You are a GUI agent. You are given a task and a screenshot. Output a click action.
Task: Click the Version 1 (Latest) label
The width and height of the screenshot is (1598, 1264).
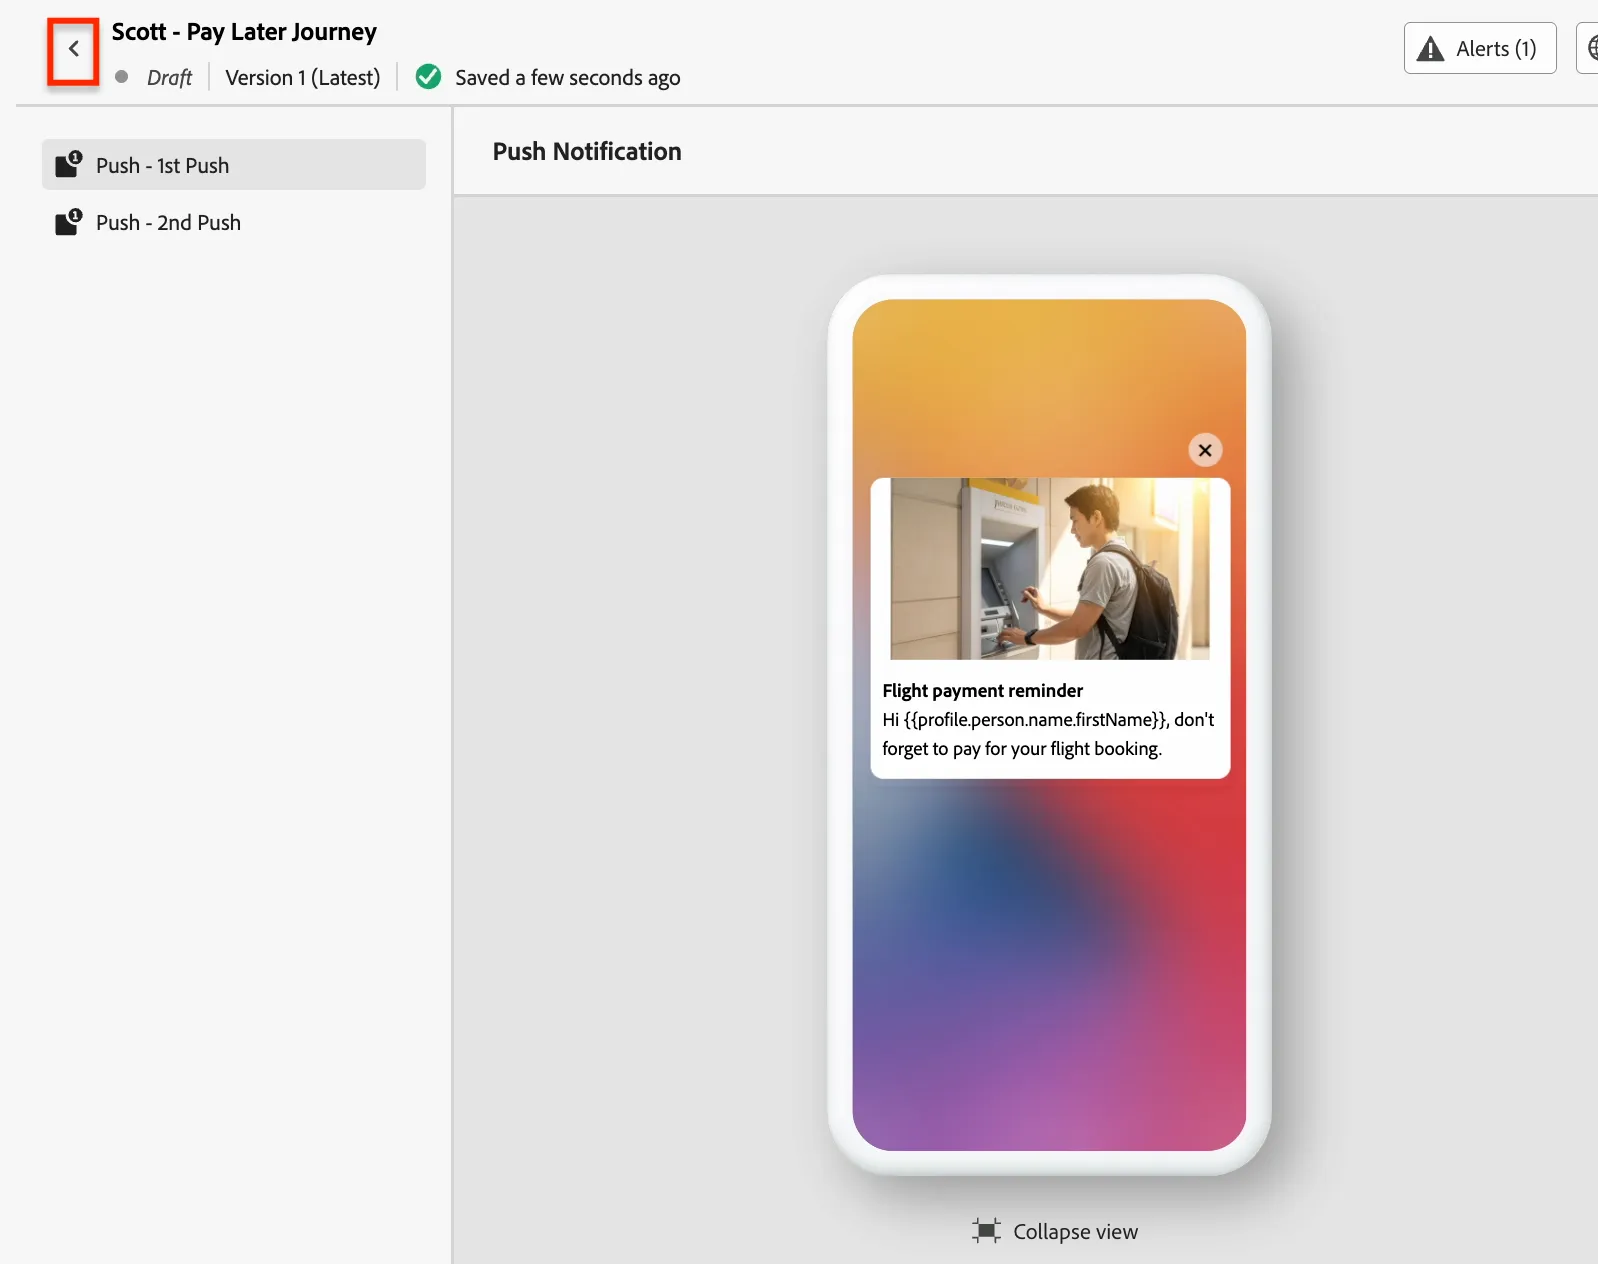(x=303, y=78)
